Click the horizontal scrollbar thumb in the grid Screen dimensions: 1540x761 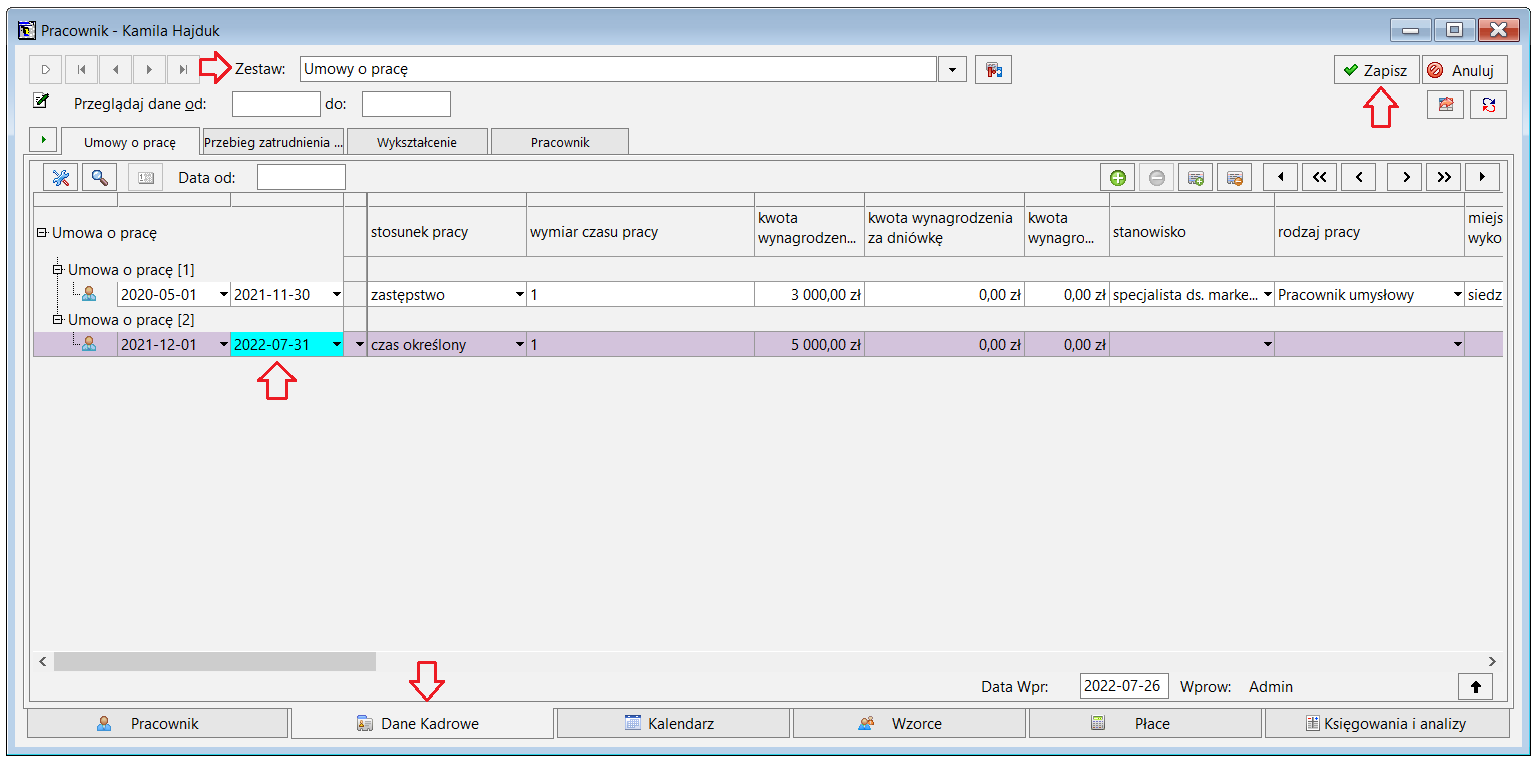pyautogui.click(x=215, y=661)
